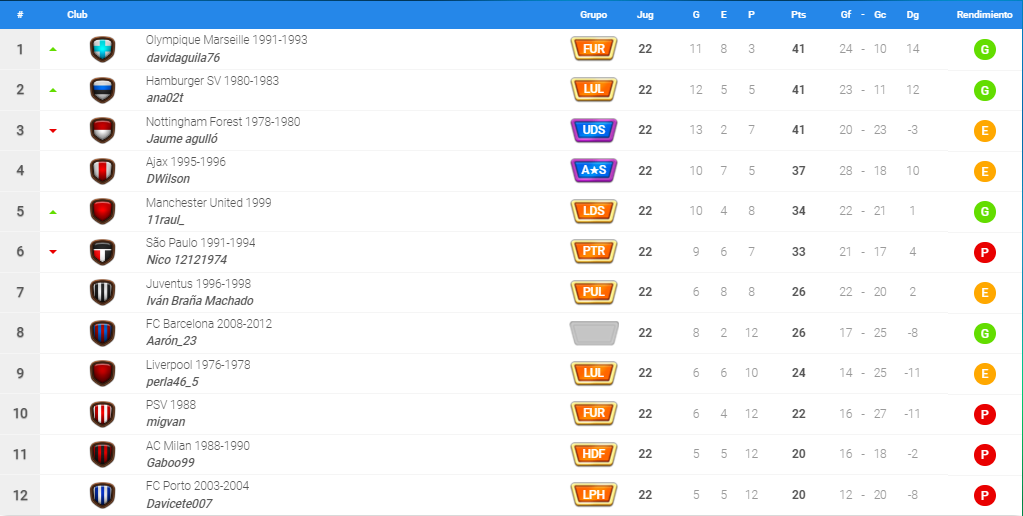The height and width of the screenshot is (516, 1023).
Task: Select the Juventus striped shield icon
Action: pyautogui.click(x=102, y=292)
